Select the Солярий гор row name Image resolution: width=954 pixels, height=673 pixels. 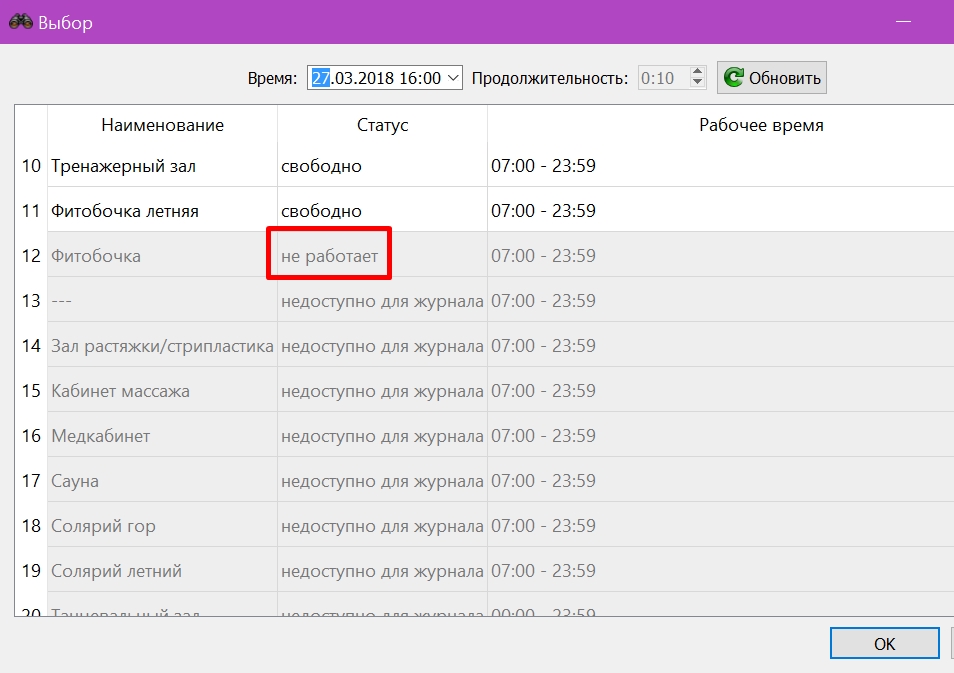click(x=103, y=526)
